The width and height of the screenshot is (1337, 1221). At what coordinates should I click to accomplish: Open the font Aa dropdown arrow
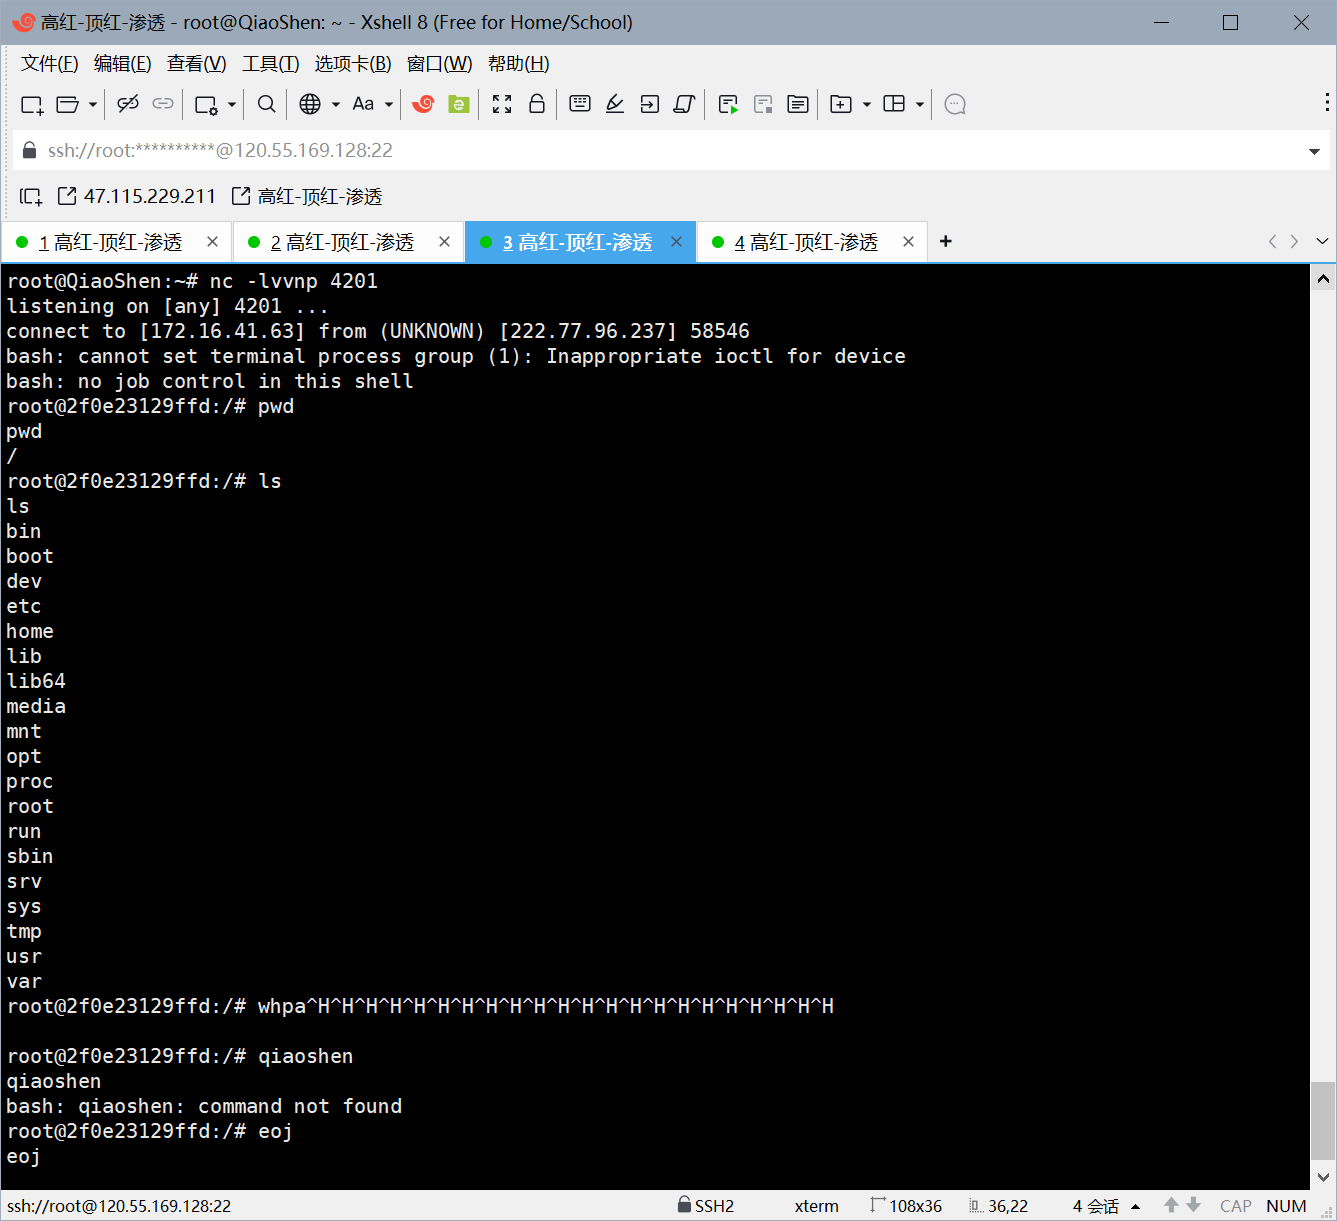389,104
